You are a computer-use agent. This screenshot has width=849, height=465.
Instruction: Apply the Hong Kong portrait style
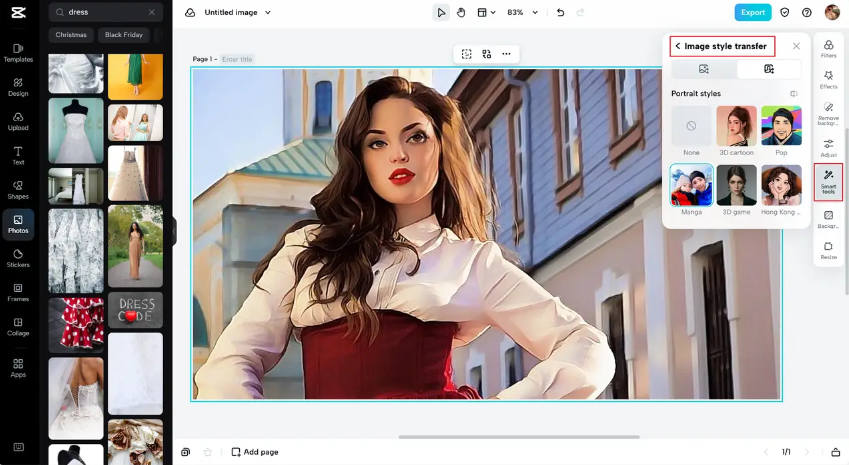pyautogui.click(x=781, y=185)
